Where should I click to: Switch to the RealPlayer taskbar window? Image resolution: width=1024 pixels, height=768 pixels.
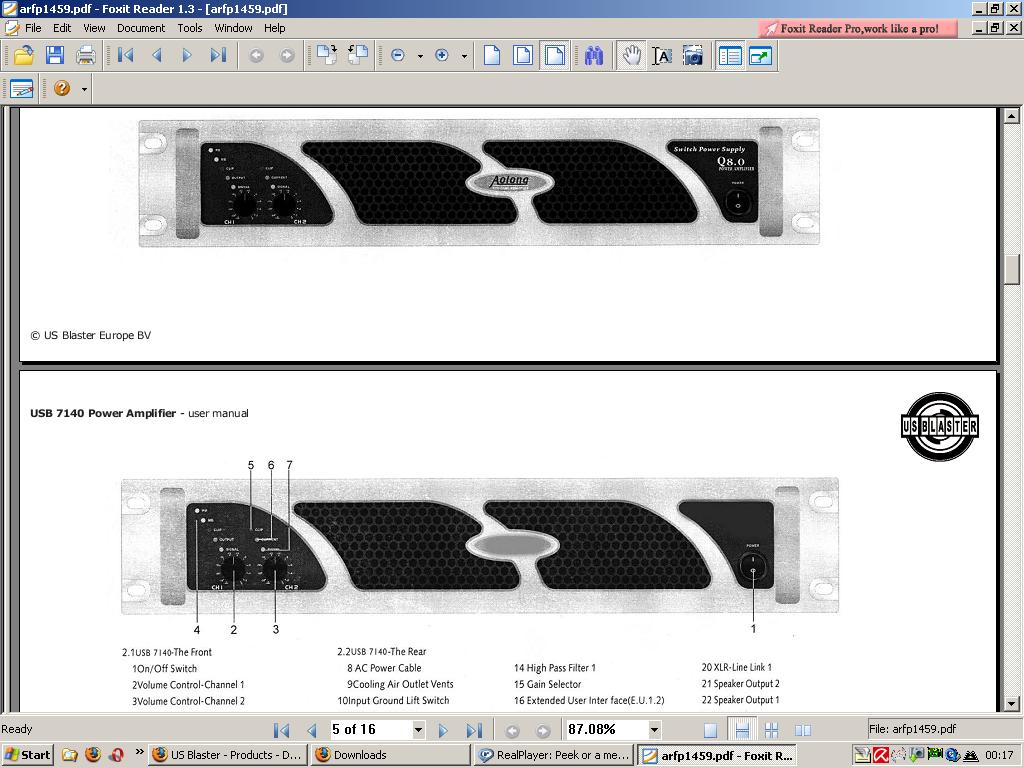coord(554,755)
